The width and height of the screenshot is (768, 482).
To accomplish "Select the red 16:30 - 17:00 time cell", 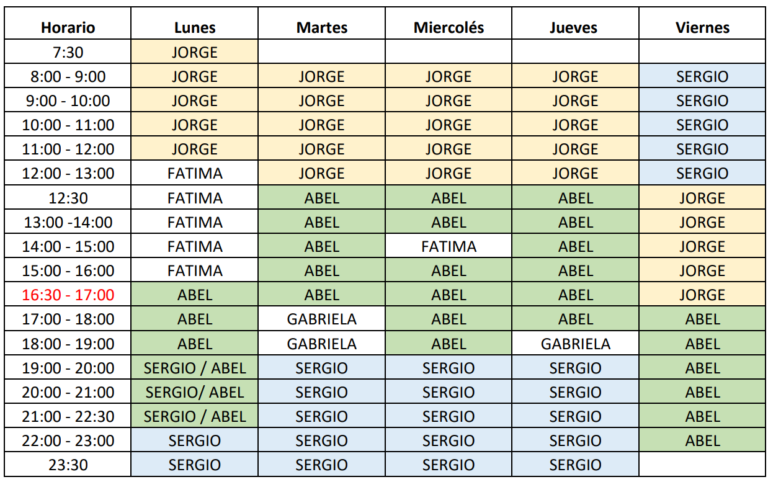I will coord(68,295).
